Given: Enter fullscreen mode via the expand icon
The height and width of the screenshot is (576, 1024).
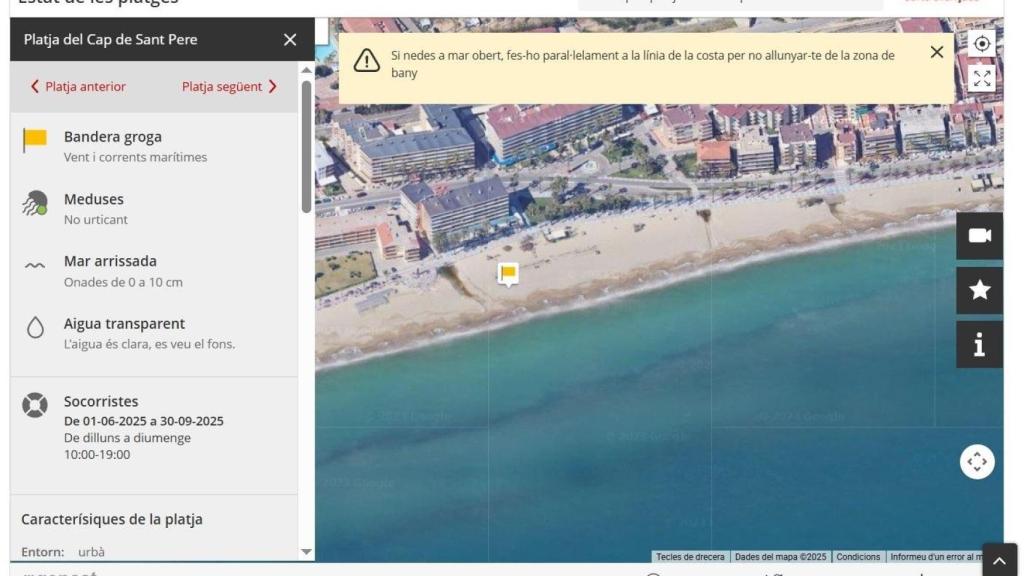Looking at the screenshot, I should coord(981,78).
